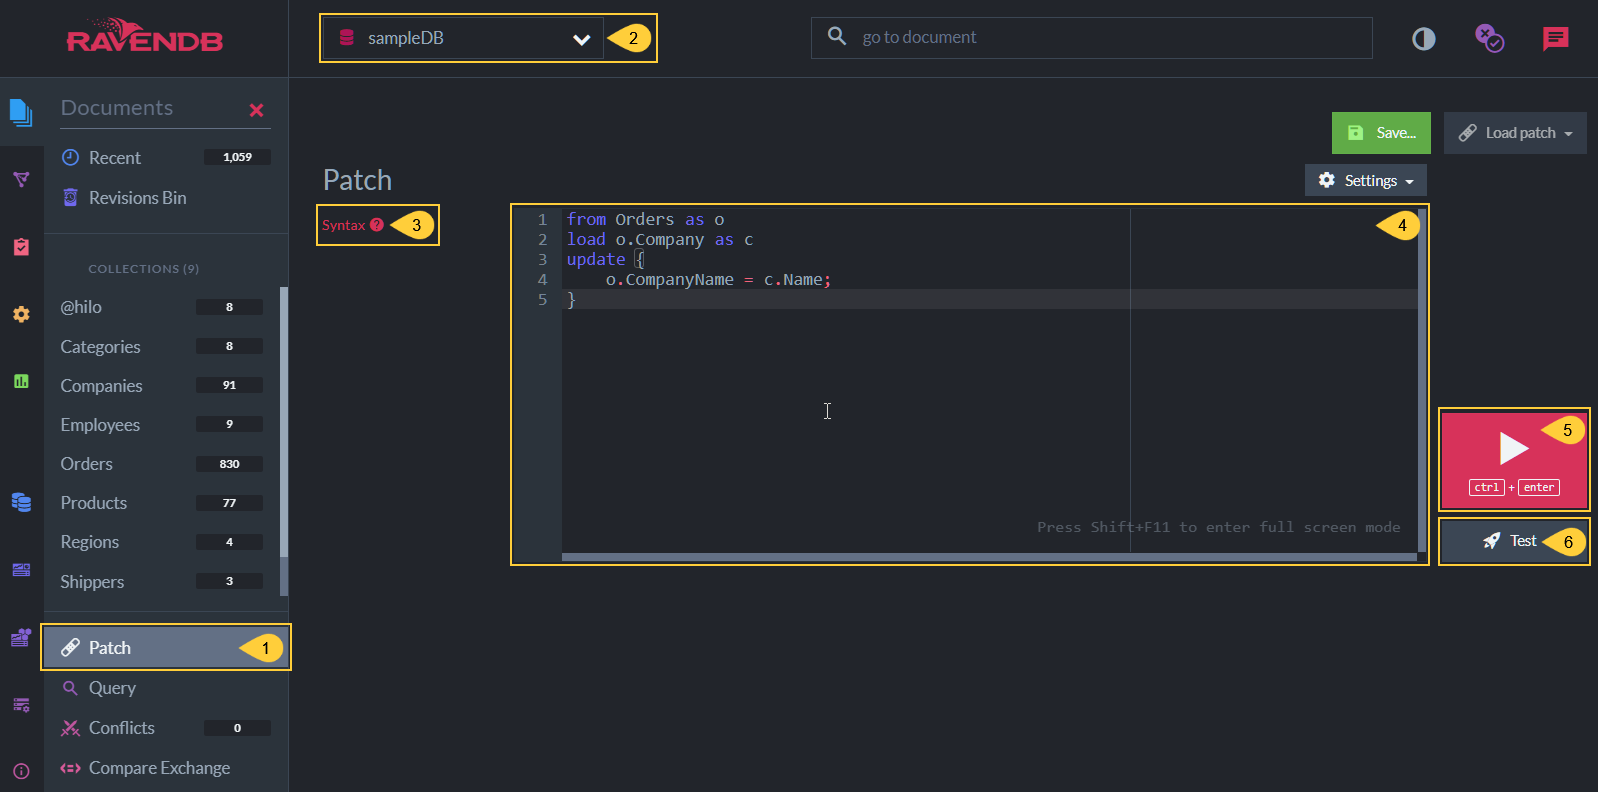Click the 'o.CompanyName = c.Name;' line
1598x792 pixels.
pos(718,279)
